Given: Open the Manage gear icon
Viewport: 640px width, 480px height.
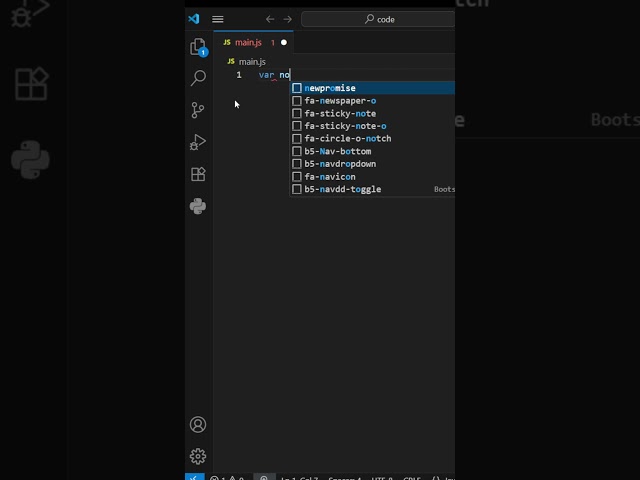Looking at the screenshot, I should coord(198,456).
